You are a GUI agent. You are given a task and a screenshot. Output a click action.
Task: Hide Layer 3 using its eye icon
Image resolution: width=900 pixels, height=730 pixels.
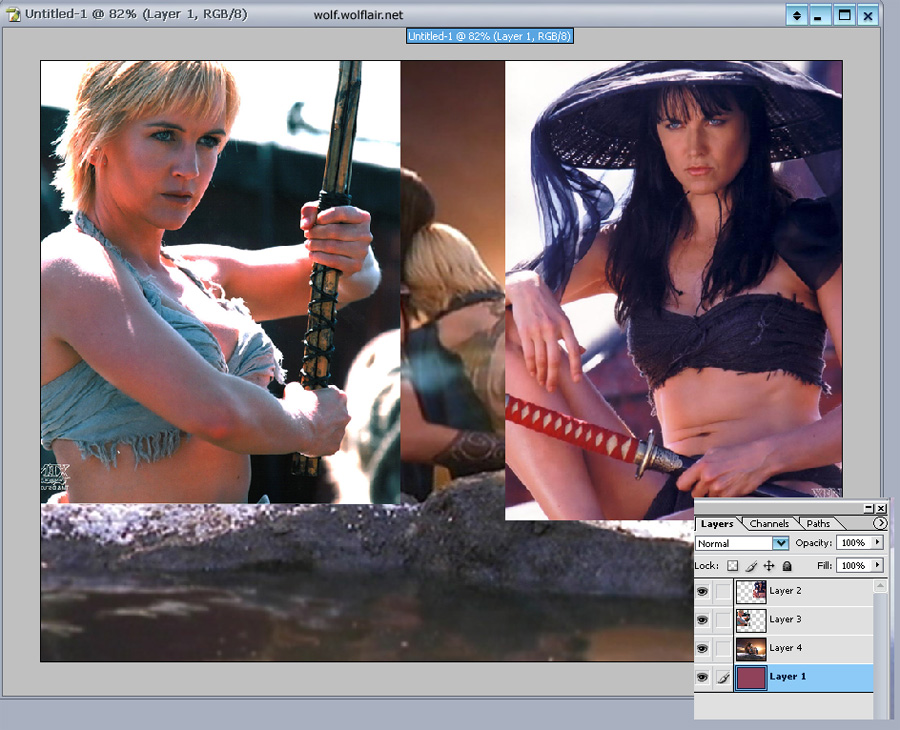702,620
